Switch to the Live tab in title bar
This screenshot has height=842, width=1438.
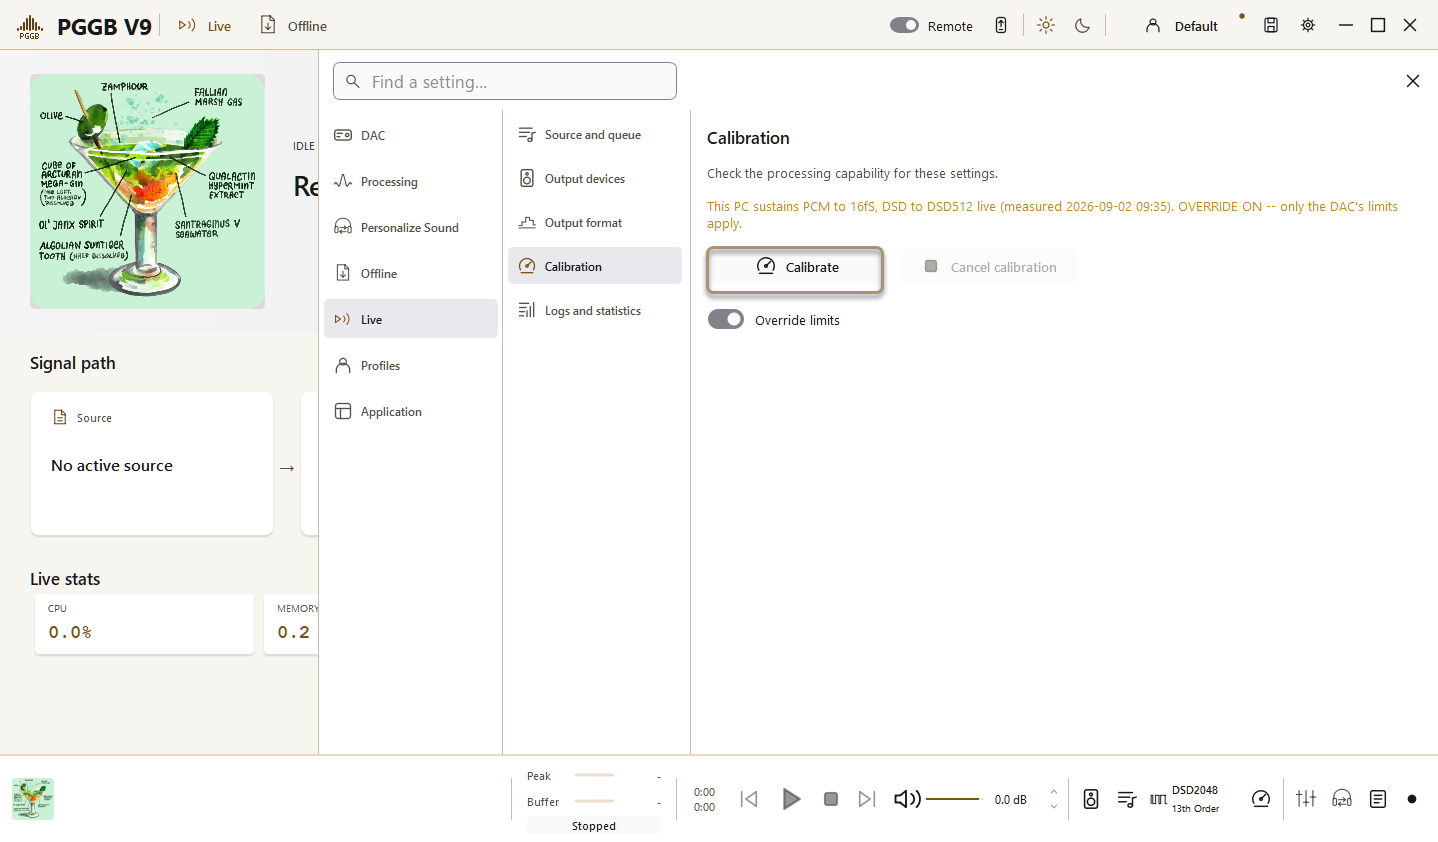click(x=205, y=26)
